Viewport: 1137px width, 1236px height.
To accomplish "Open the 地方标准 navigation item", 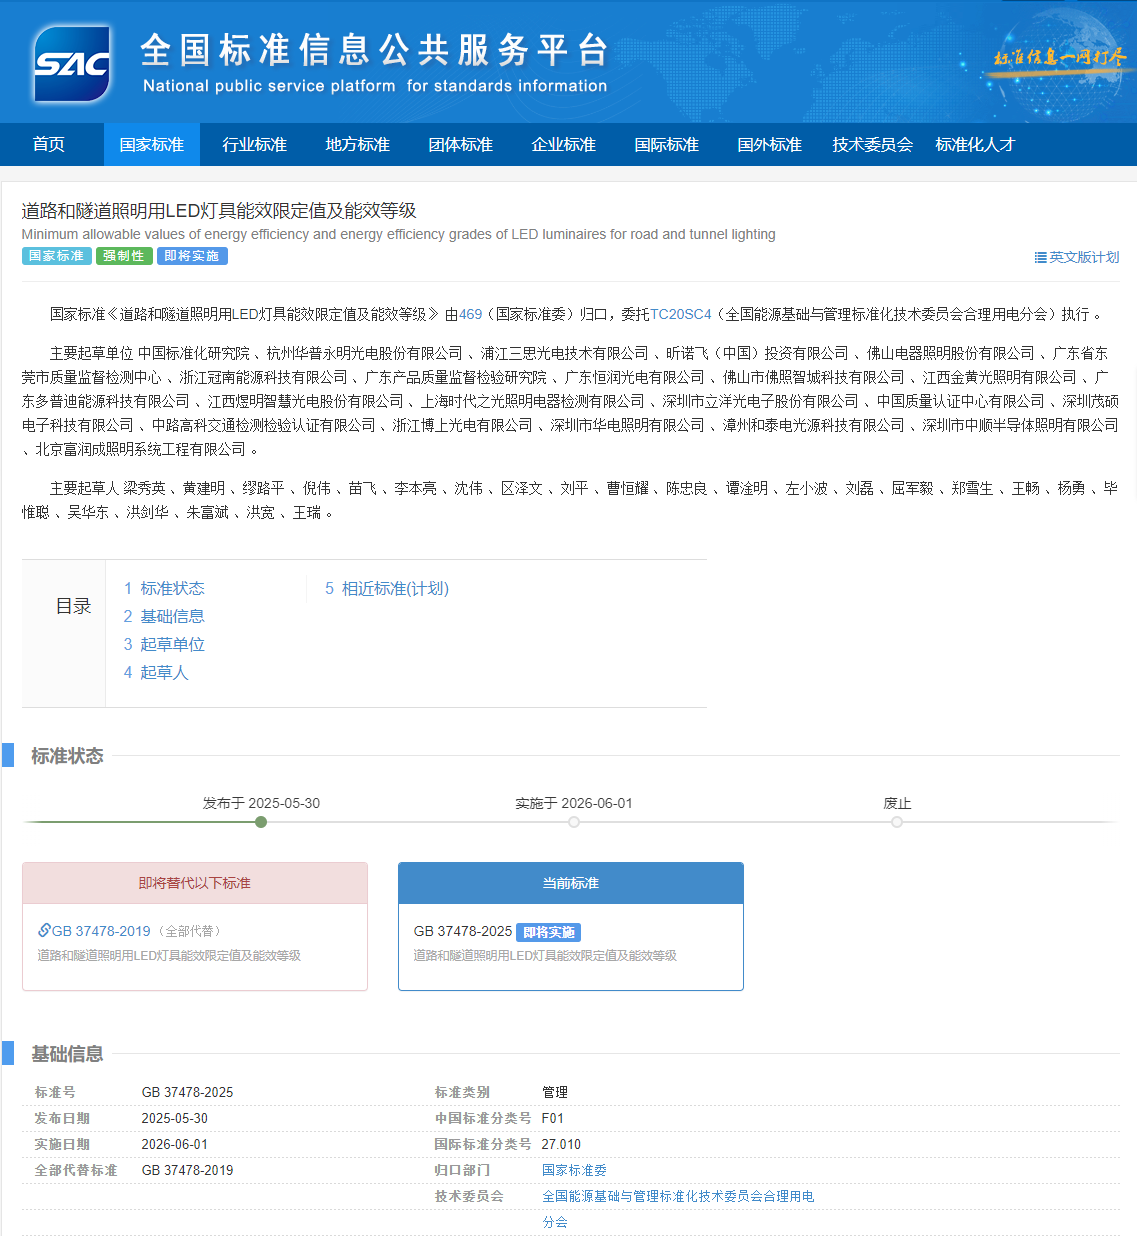I will tap(357, 145).
